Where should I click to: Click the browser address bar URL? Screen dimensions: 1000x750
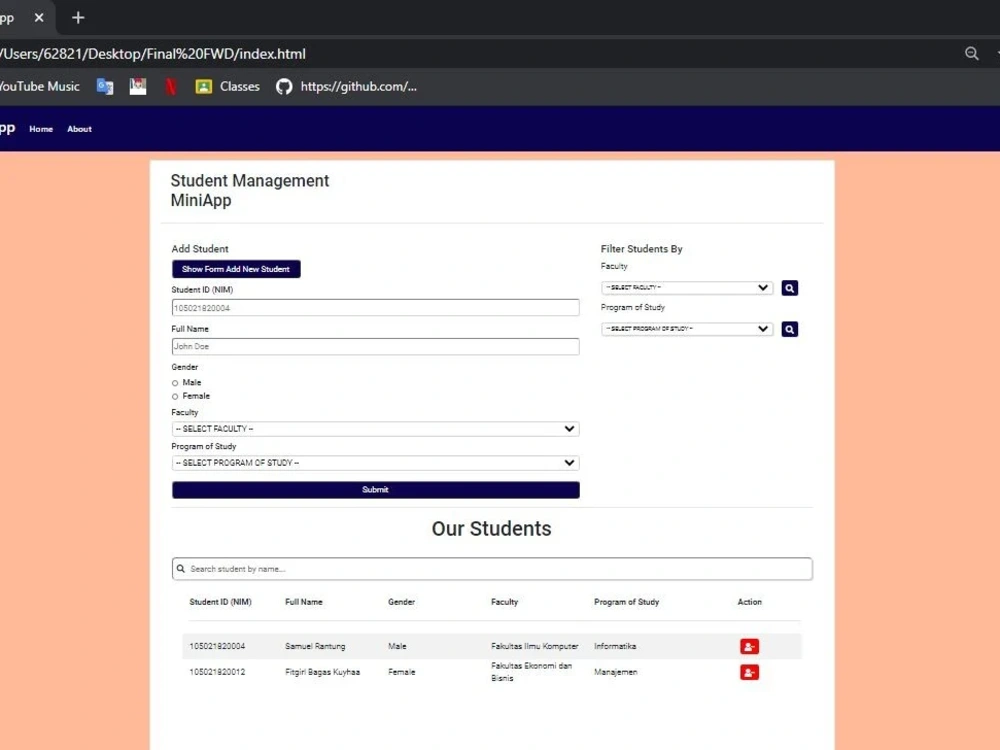(x=153, y=54)
